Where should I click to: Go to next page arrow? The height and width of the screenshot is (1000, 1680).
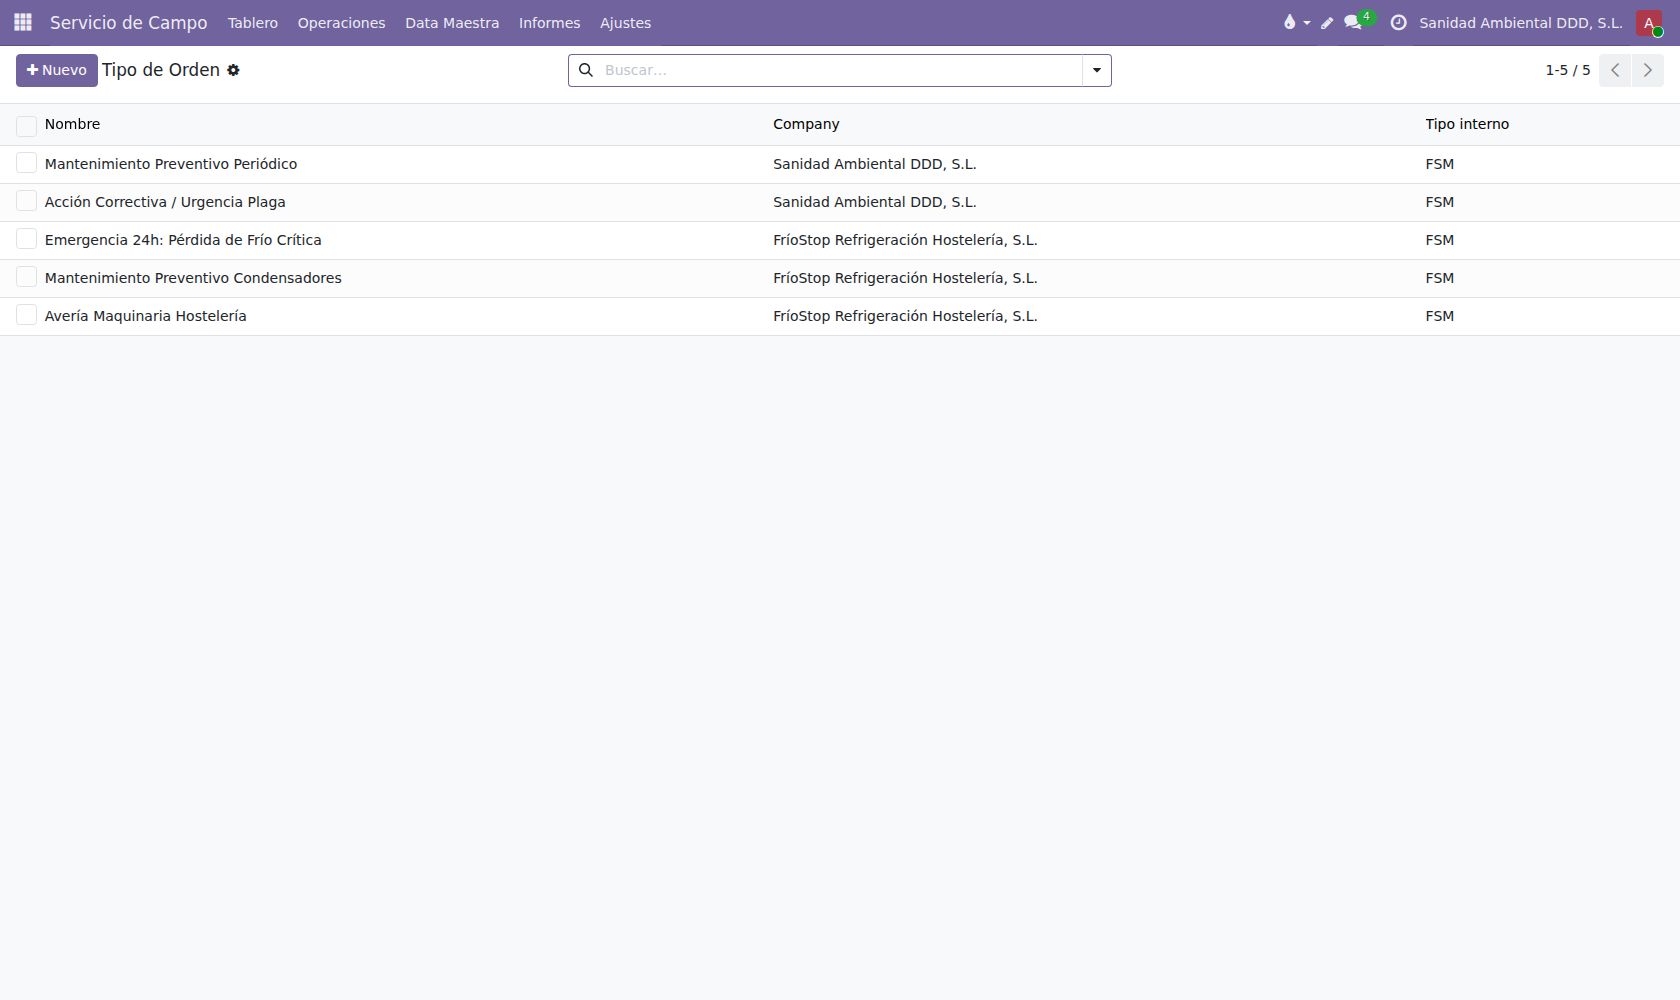click(x=1648, y=70)
